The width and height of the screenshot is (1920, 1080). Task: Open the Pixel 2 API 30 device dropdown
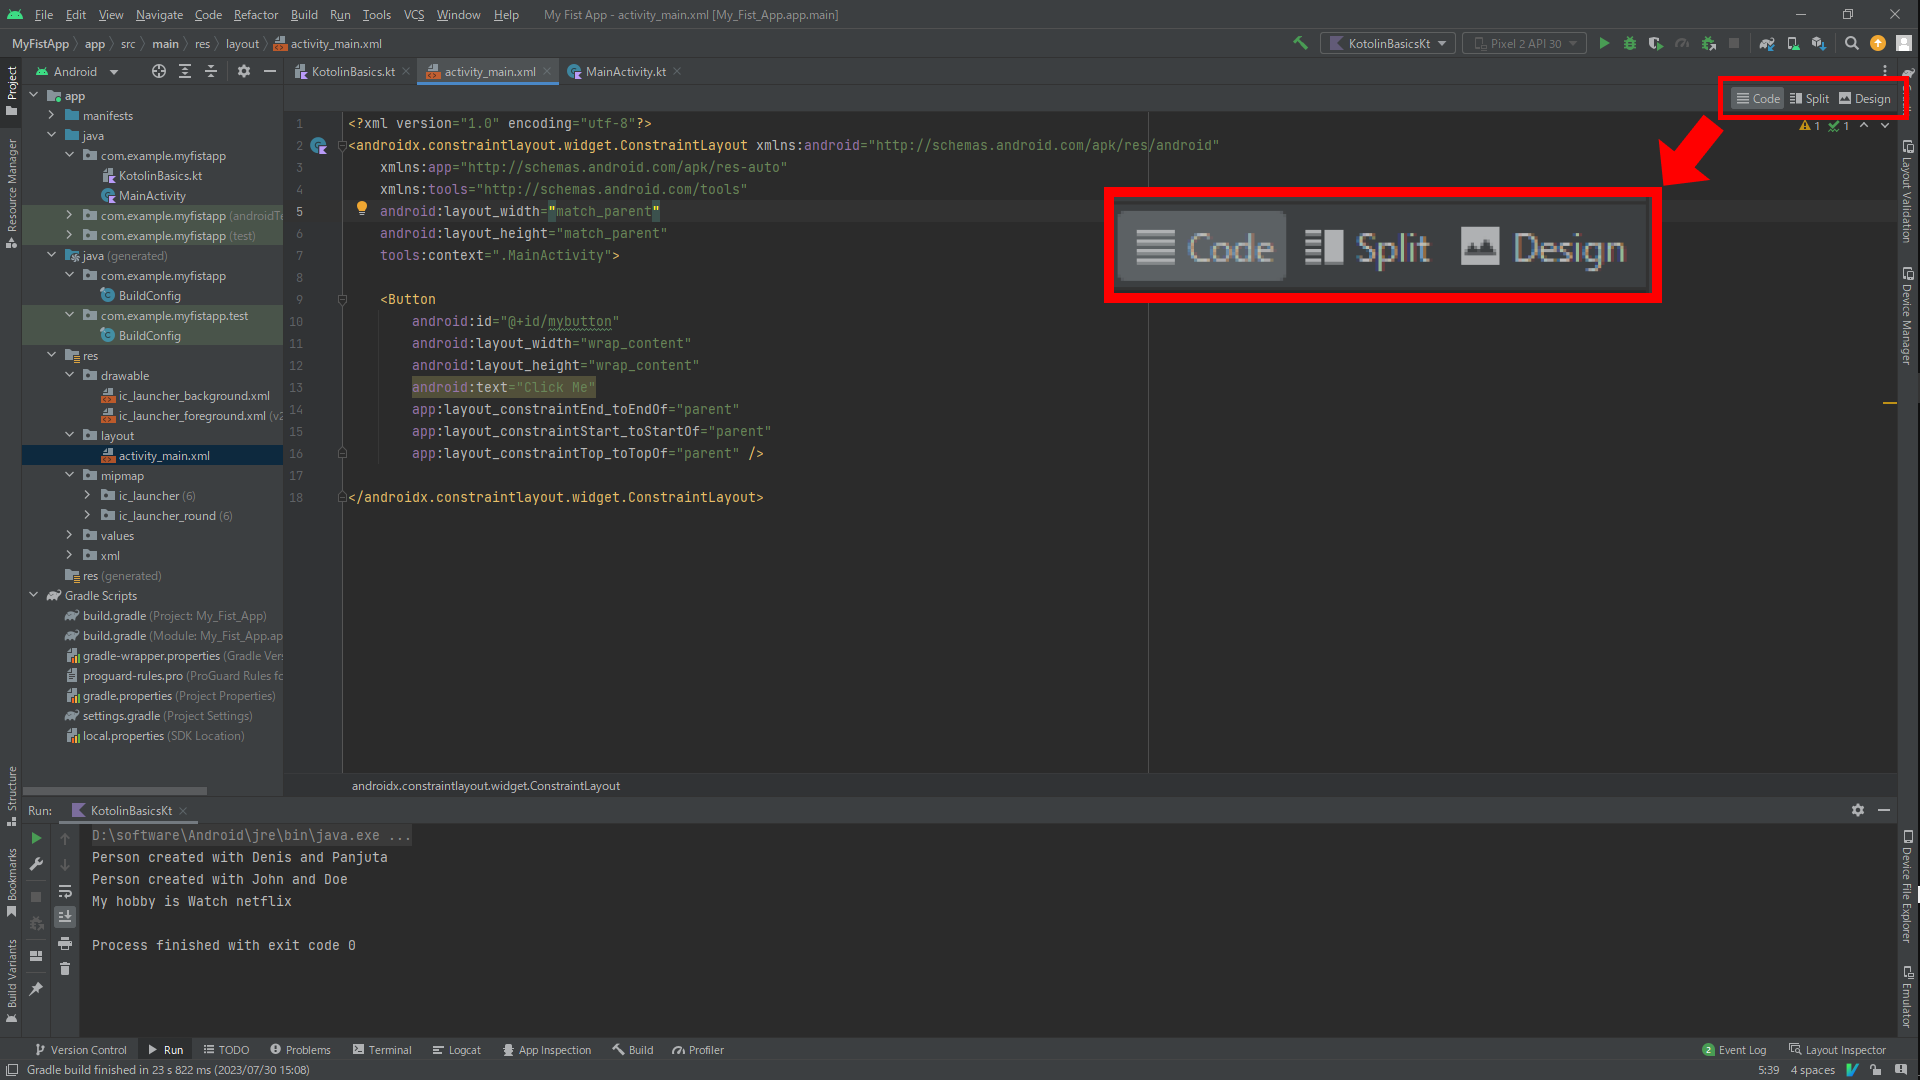pyautogui.click(x=1524, y=43)
